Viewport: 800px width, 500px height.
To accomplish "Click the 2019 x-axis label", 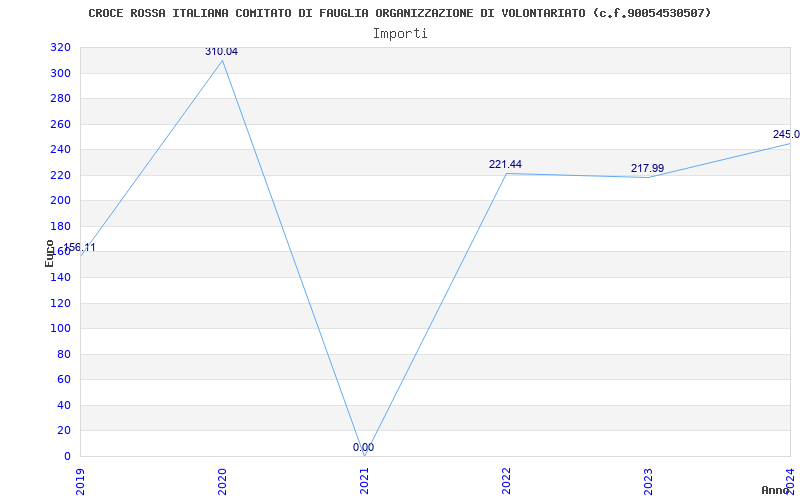I will 81,482.
